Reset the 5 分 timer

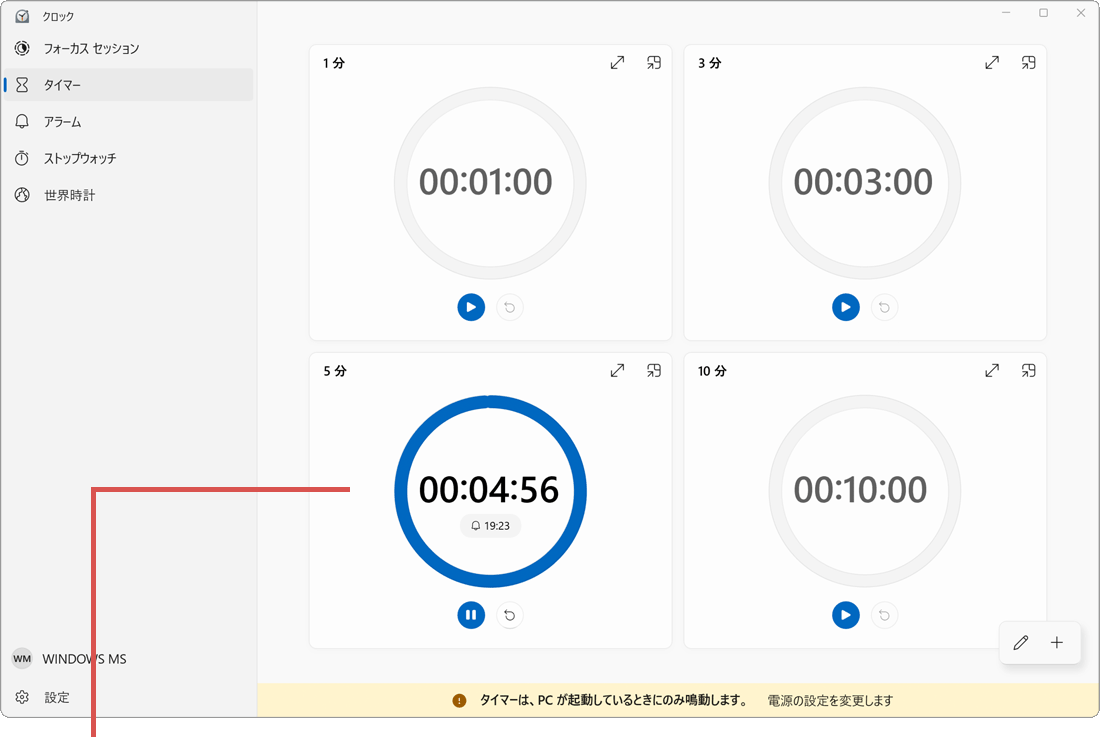[510, 615]
